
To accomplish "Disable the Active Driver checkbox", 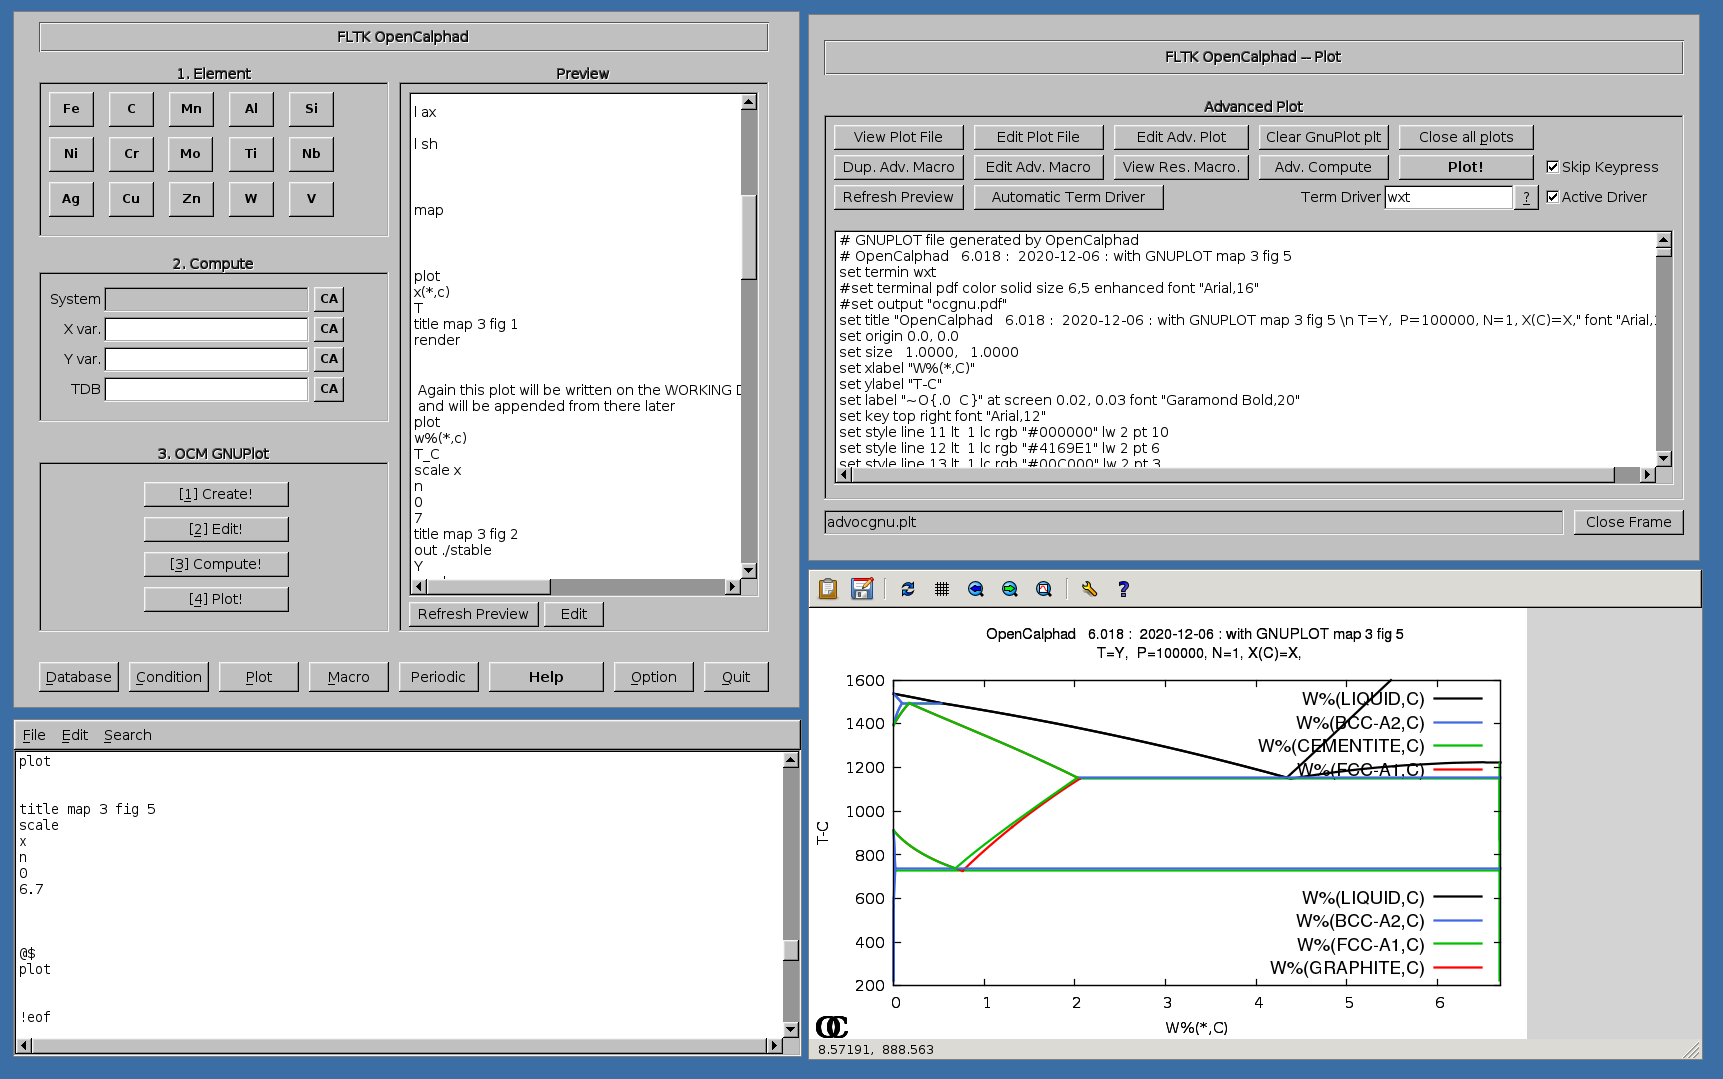I will click(x=1552, y=197).
